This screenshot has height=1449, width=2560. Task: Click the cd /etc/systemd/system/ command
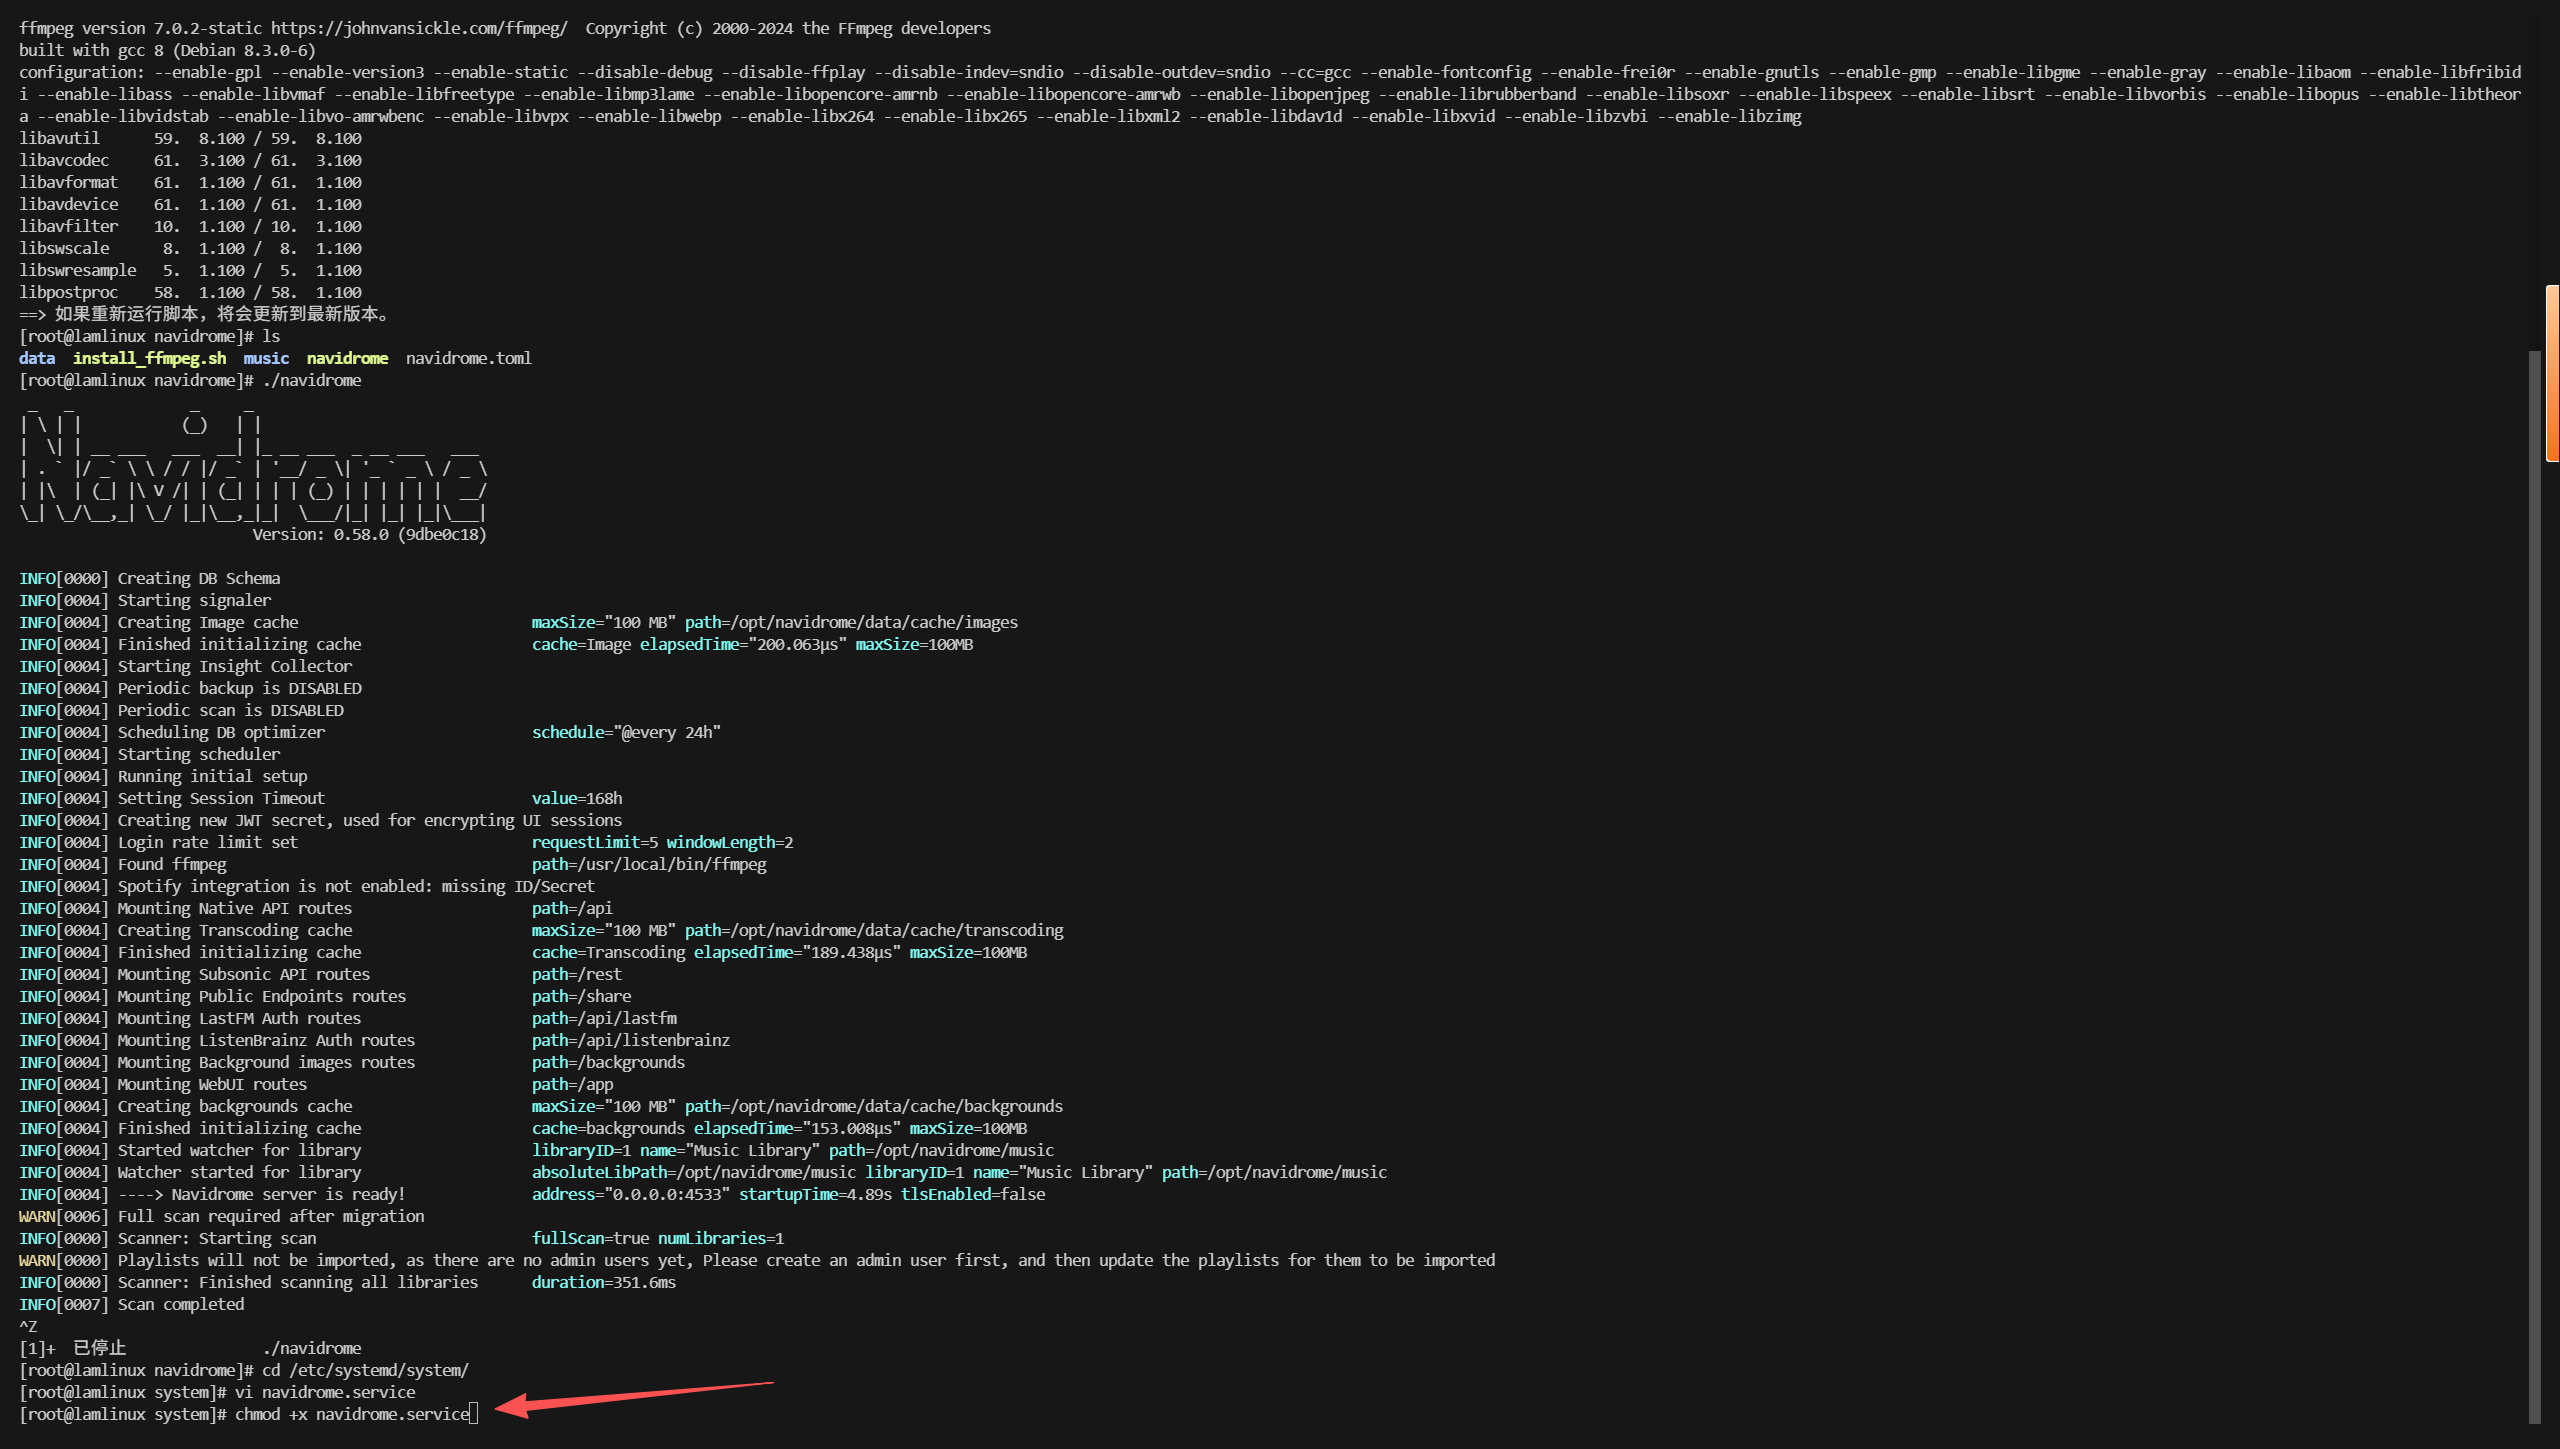[365, 1370]
